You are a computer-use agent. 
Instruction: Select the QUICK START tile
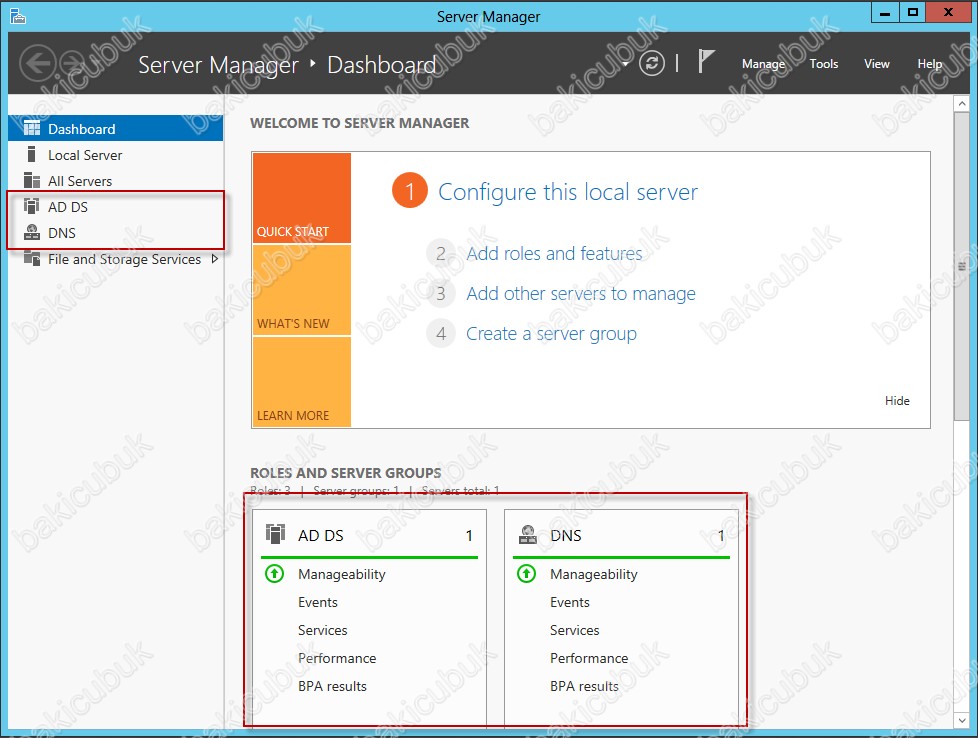[302, 198]
